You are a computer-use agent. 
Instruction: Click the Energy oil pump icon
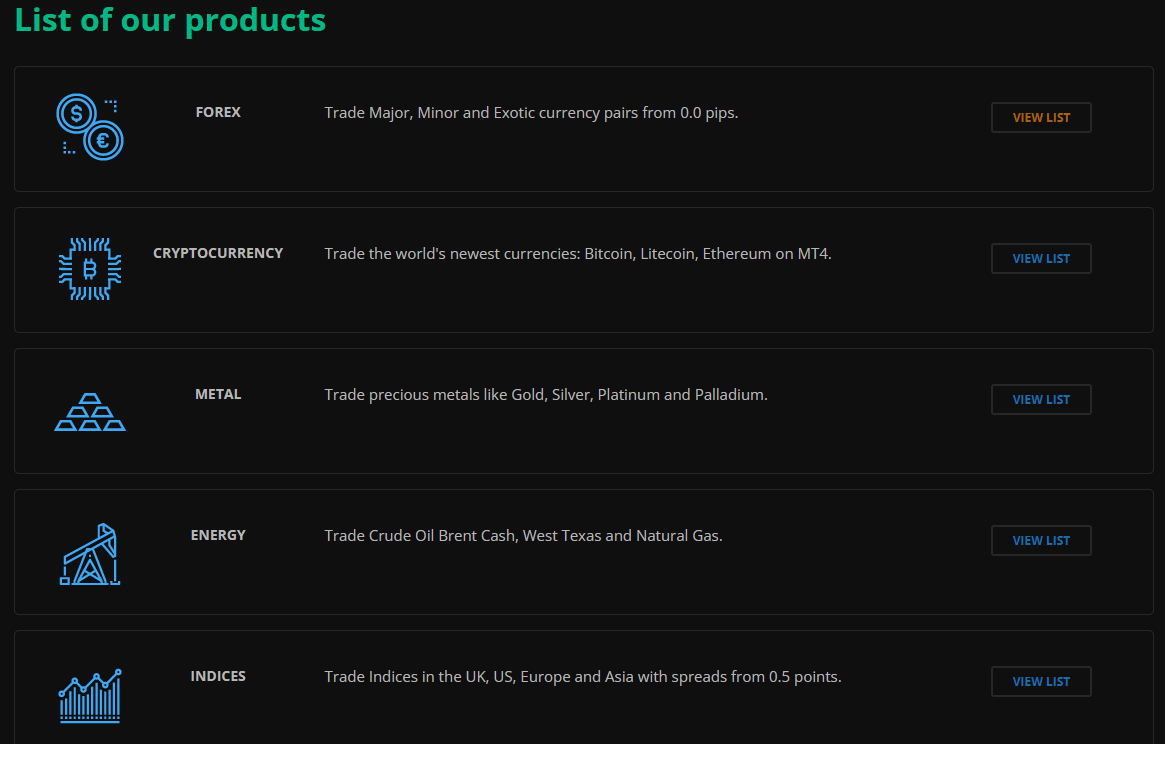(x=90, y=554)
